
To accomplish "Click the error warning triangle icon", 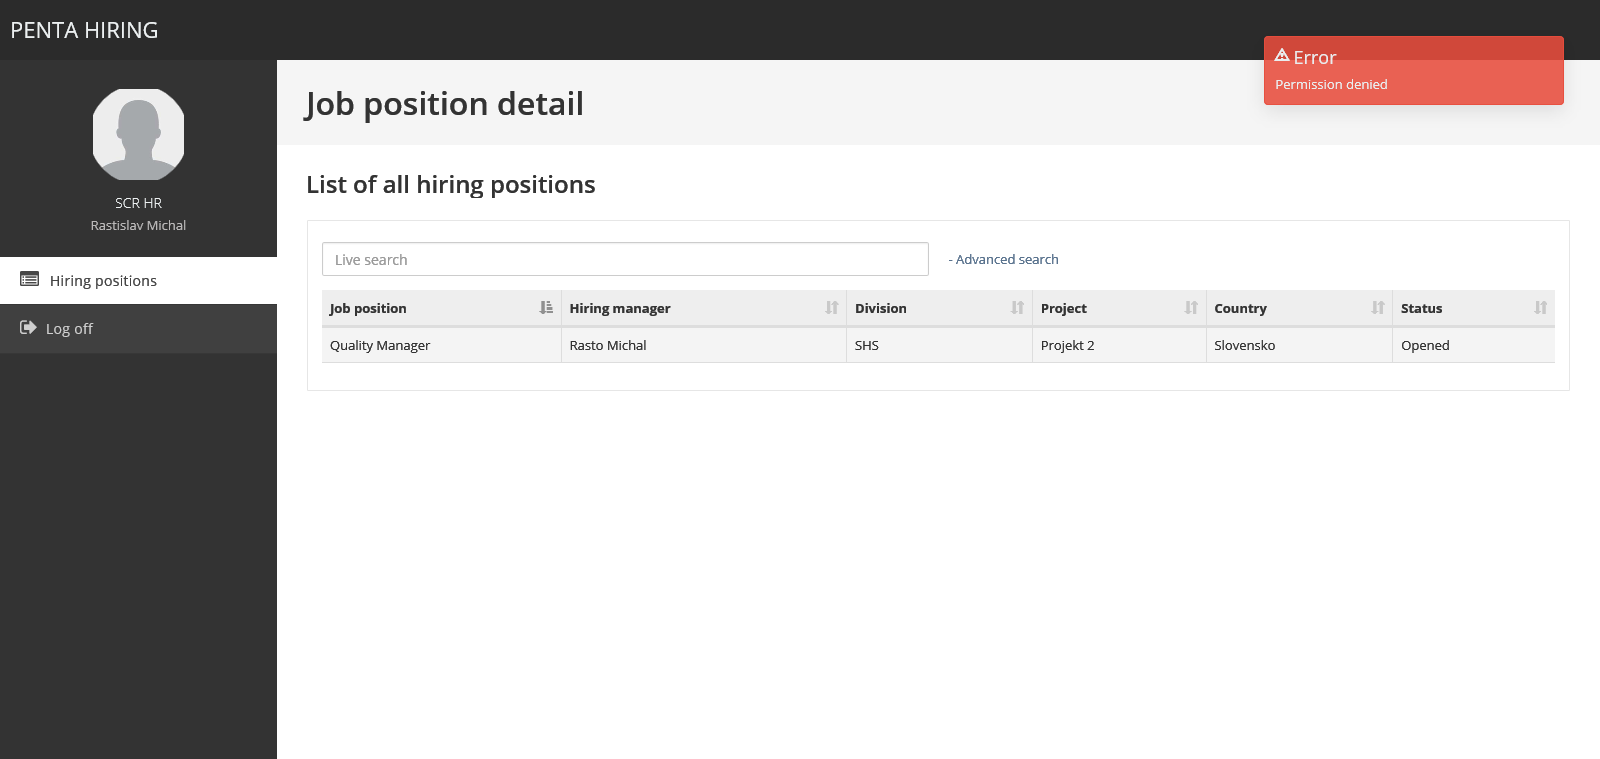I will (1282, 56).
